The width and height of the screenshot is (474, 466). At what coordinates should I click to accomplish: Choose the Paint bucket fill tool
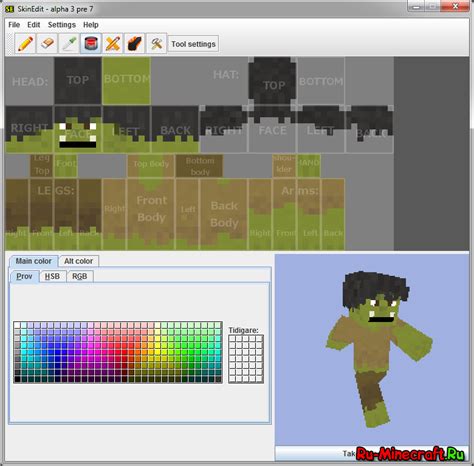click(x=91, y=44)
